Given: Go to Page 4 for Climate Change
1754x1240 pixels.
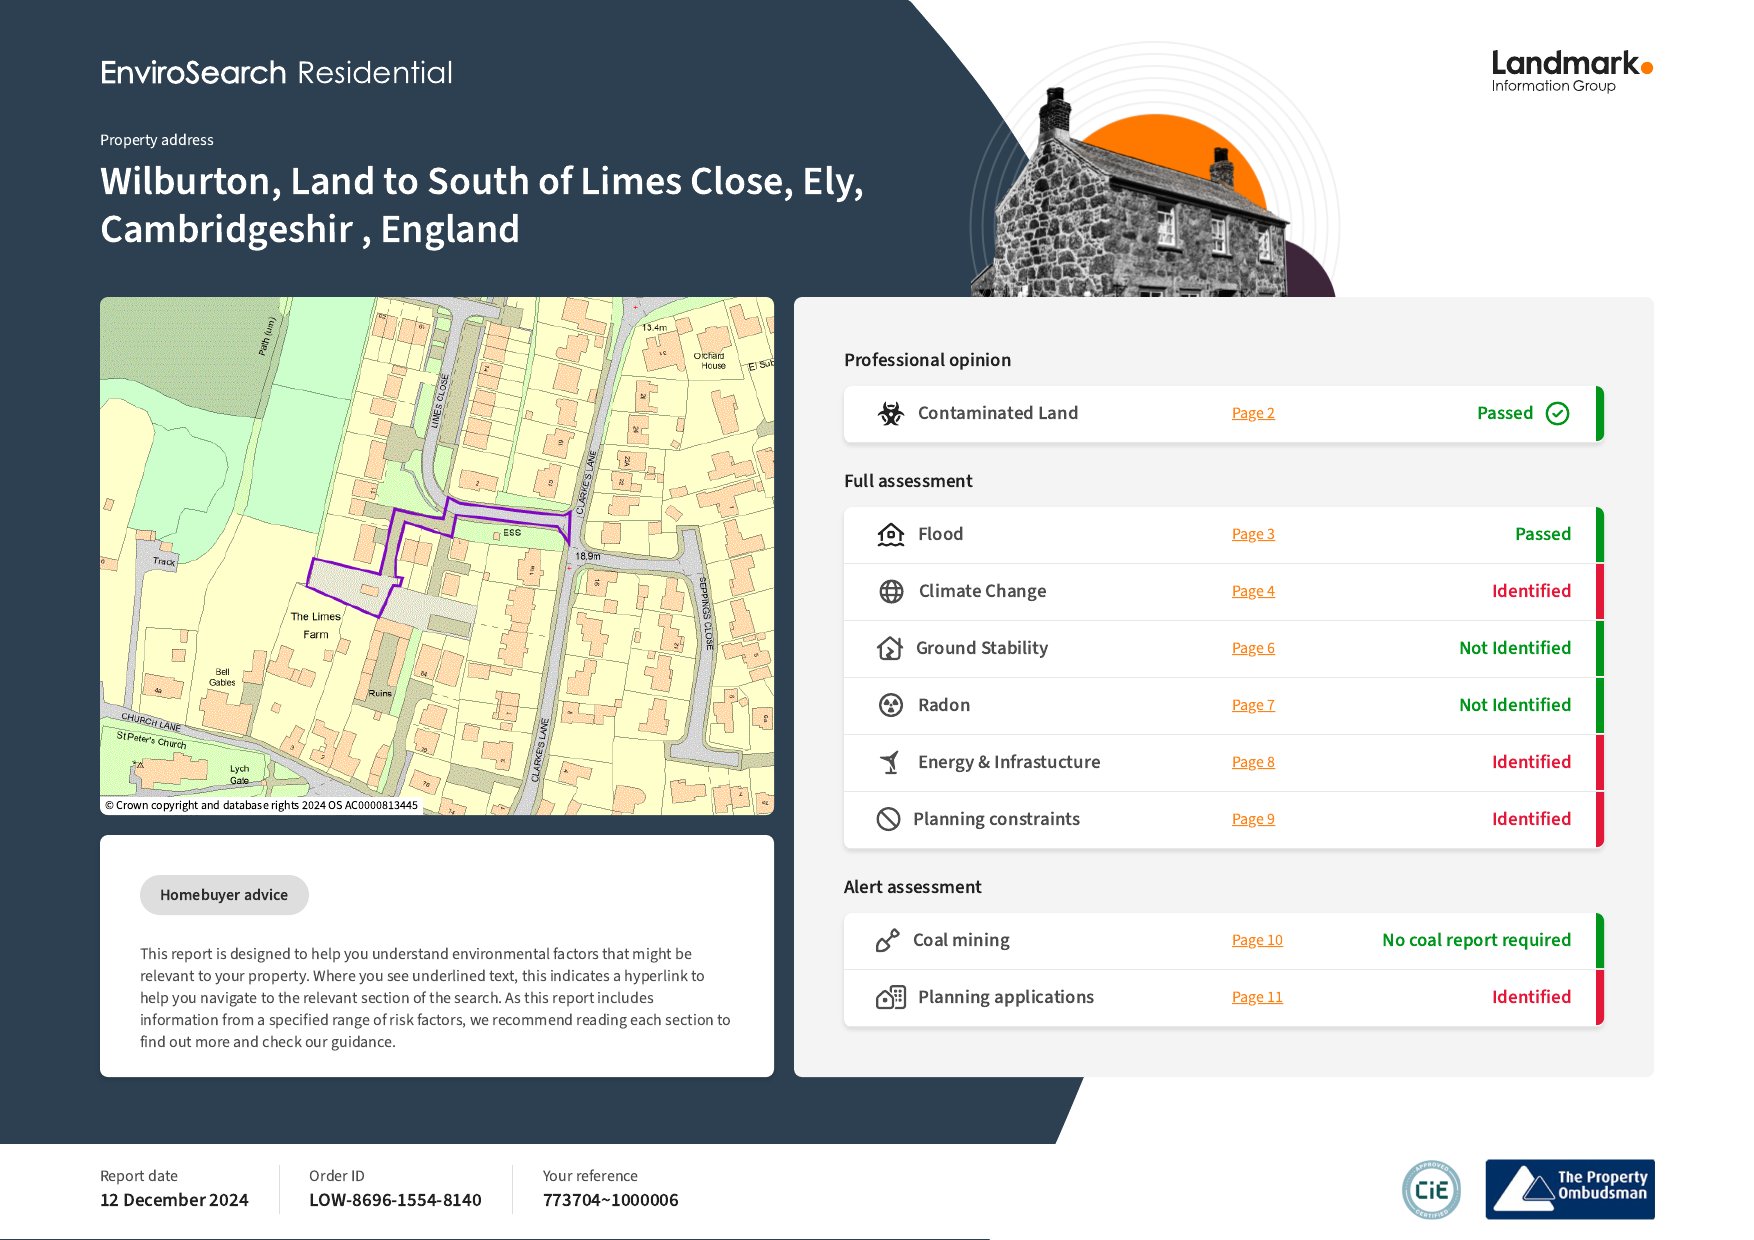Looking at the screenshot, I should click(x=1253, y=592).
